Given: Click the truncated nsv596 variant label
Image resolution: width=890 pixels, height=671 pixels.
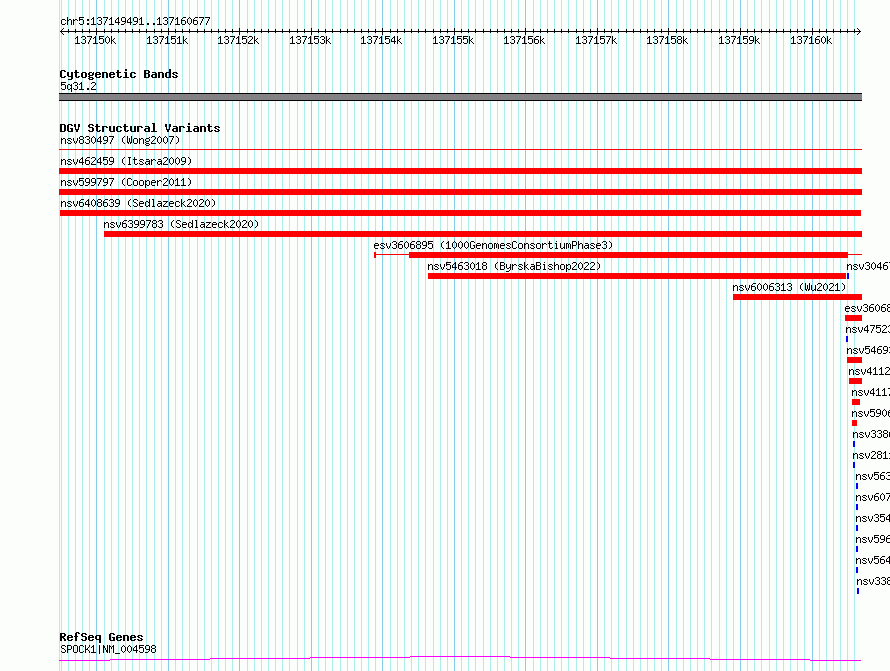Looking at the screenshot, I should click(872, 539).
